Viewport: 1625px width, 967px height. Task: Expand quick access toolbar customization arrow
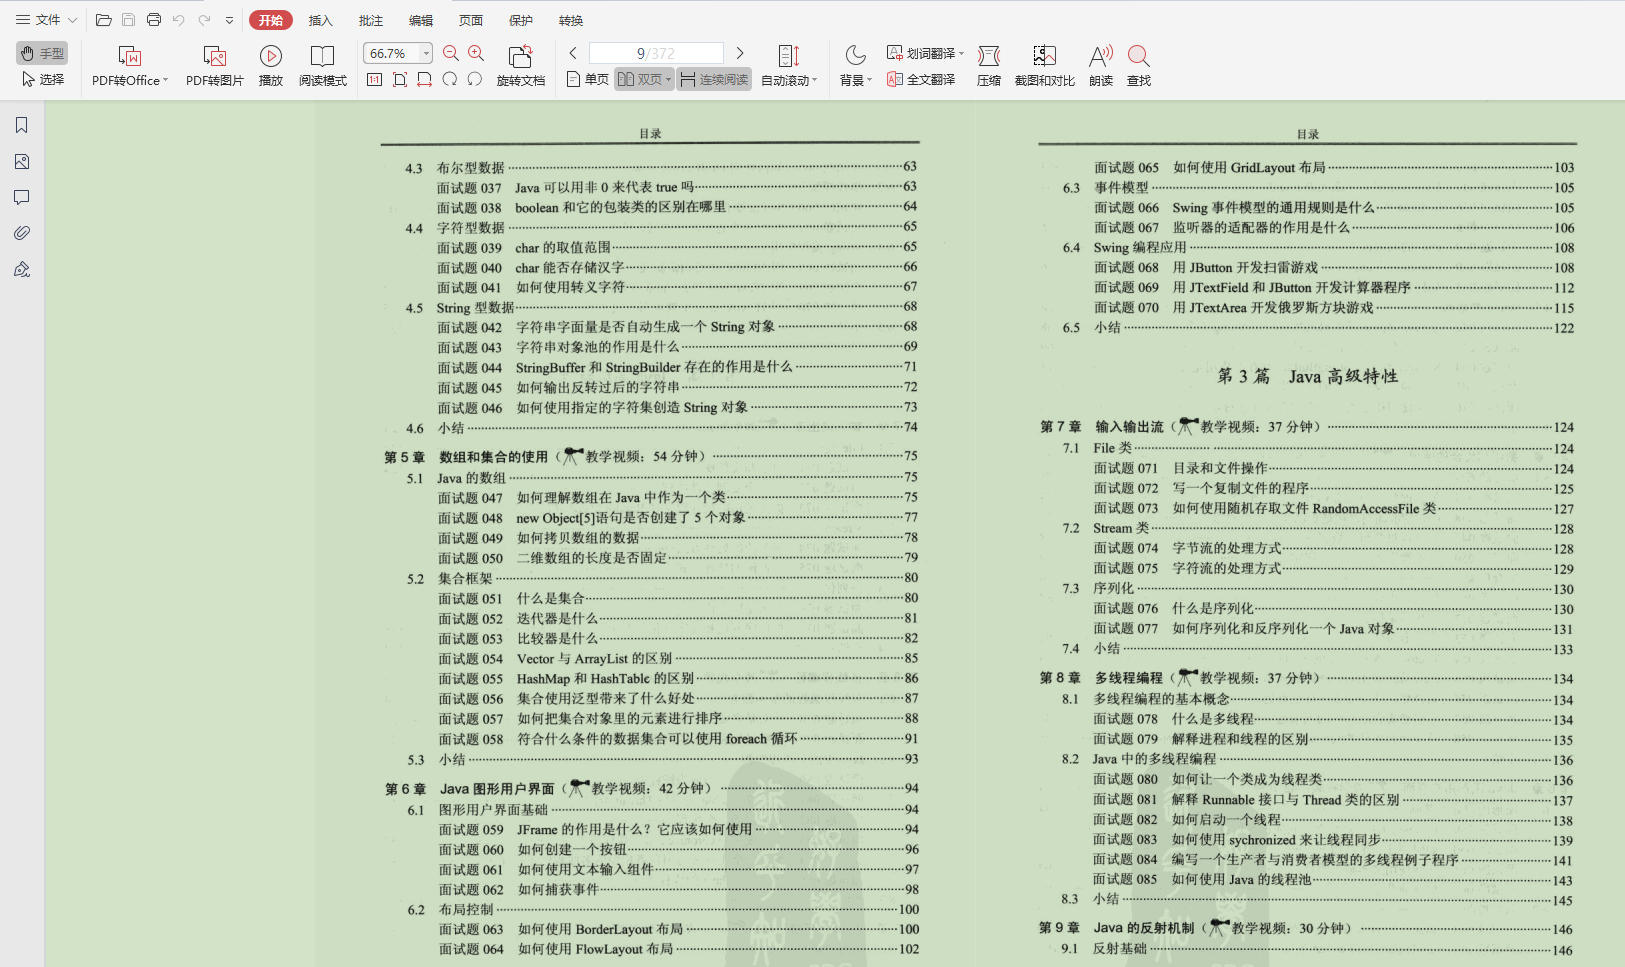pos(229,20)
